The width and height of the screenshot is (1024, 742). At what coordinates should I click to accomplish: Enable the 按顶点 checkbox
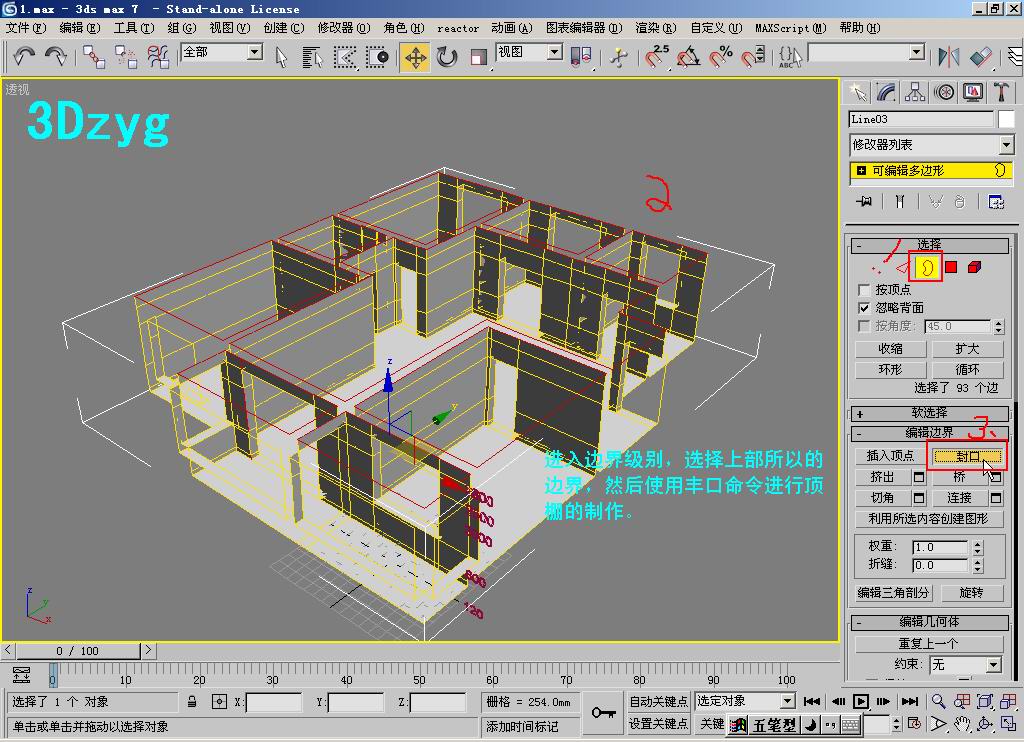click(865, 290)
